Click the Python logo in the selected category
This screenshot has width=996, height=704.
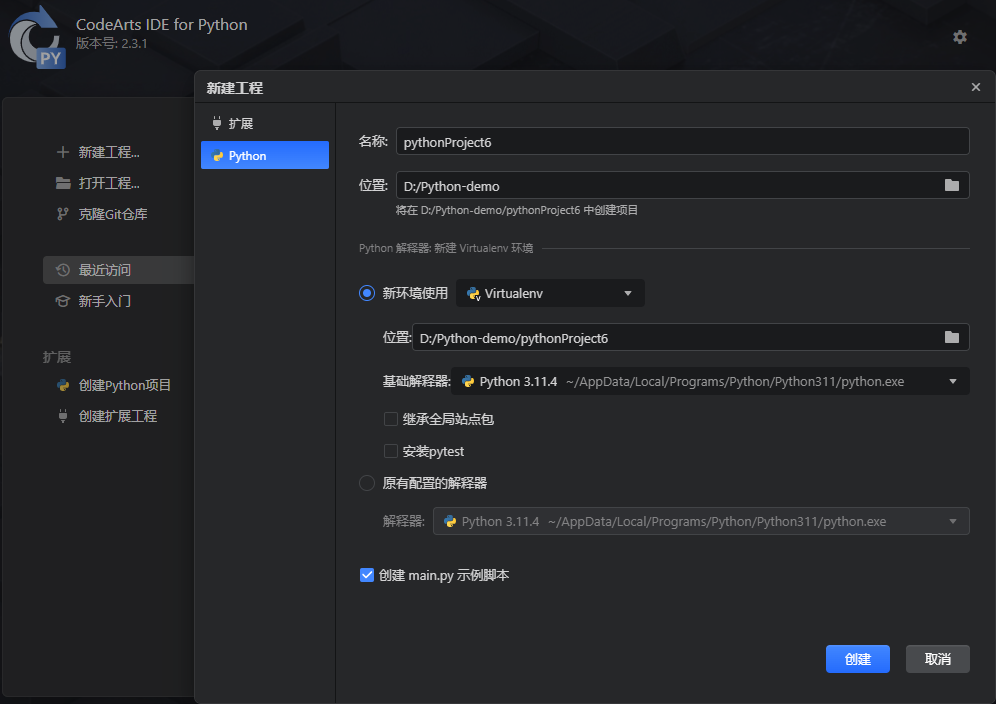pos(218,156)
